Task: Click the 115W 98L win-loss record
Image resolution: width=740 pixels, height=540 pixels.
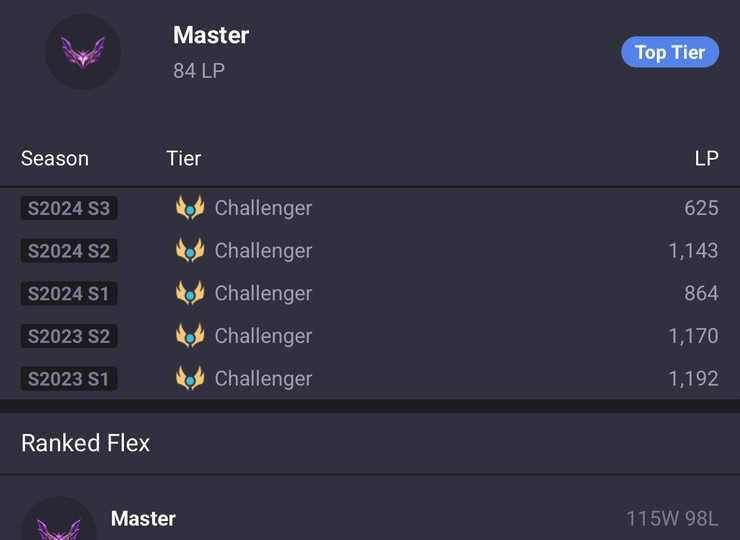Action: tap(673, 519)
